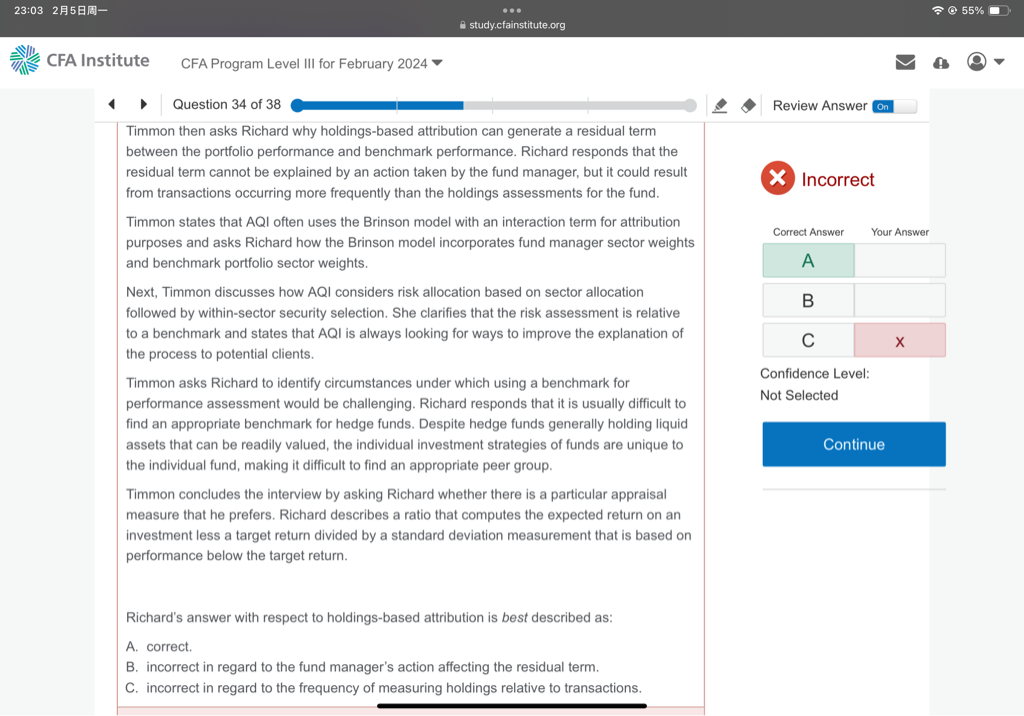Viewport: 1024px width, 716px height.
Task: Open the user profile icon
Action: (976, 61)
